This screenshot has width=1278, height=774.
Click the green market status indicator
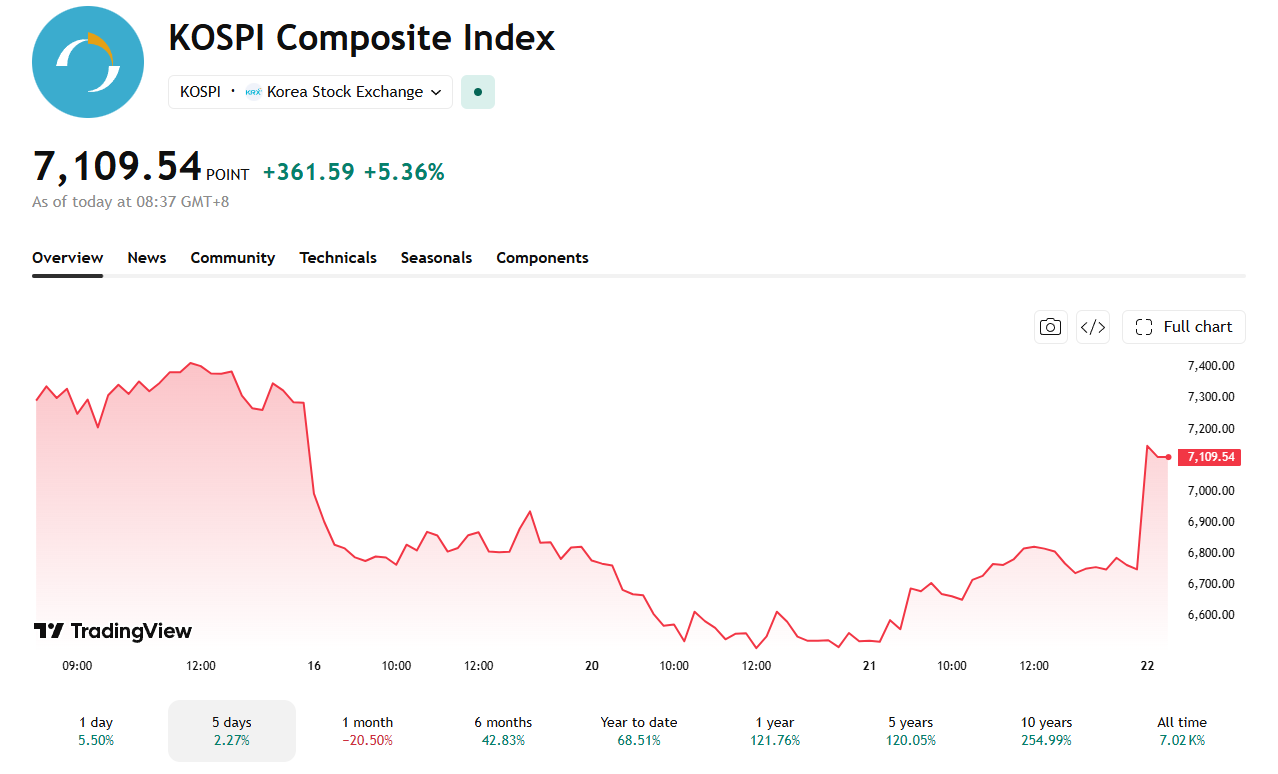click(x=478, y=92)
